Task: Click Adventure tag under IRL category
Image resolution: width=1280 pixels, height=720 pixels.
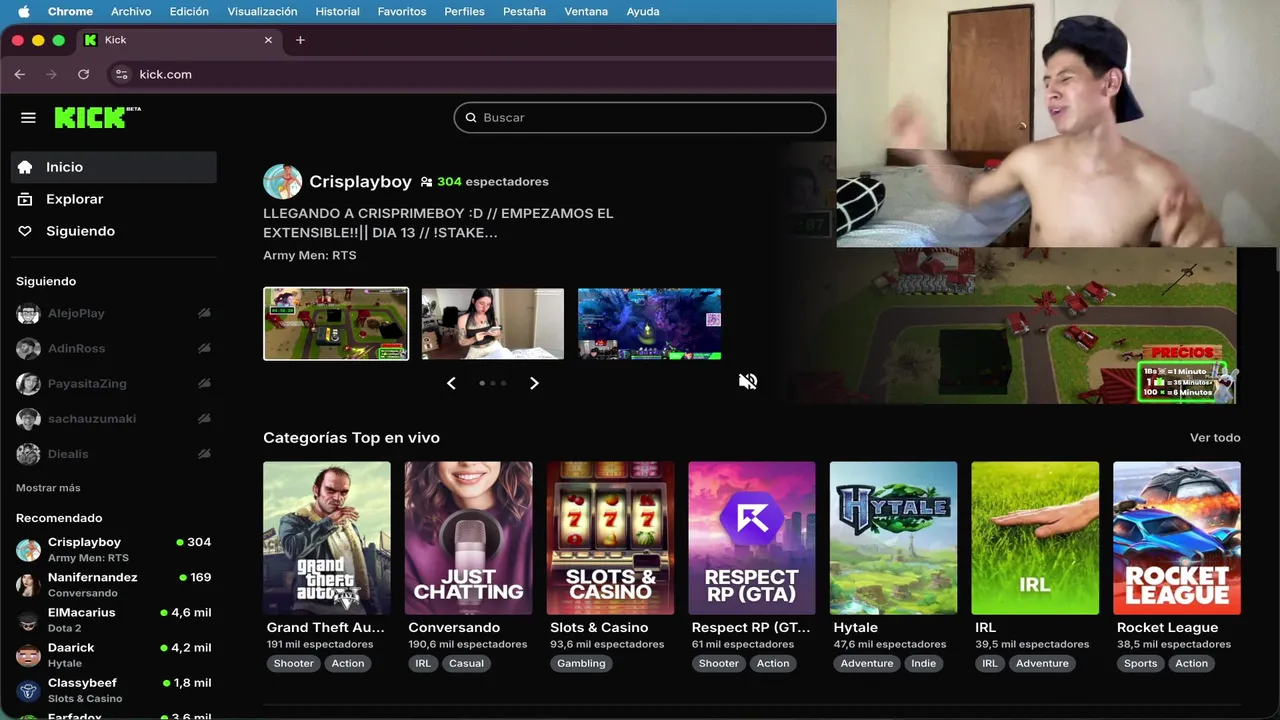Action: pos(1042,663)
